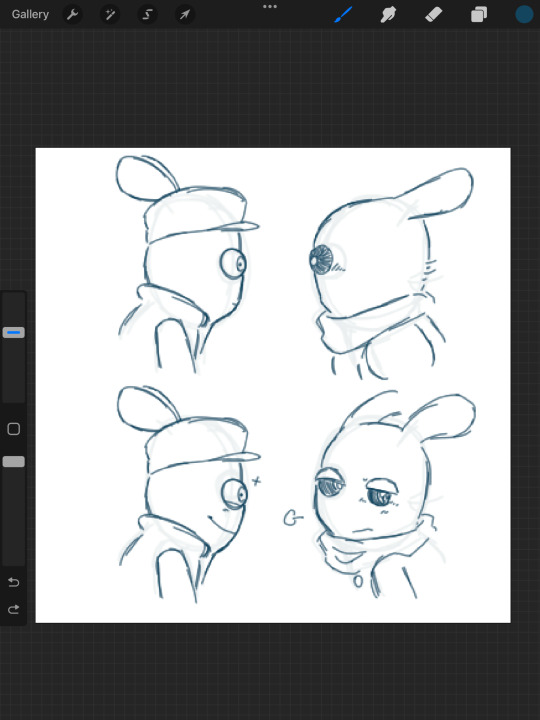Open the Adjustments magic wand menu
Image resolution: width=540 pixels, height=720 pixels.
click(110, 14)
